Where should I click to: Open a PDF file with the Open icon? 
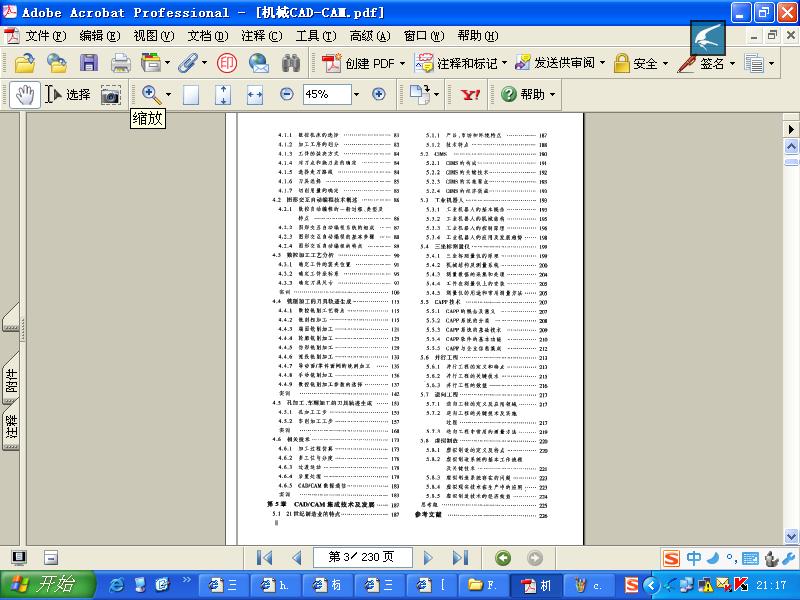[24, 62]
